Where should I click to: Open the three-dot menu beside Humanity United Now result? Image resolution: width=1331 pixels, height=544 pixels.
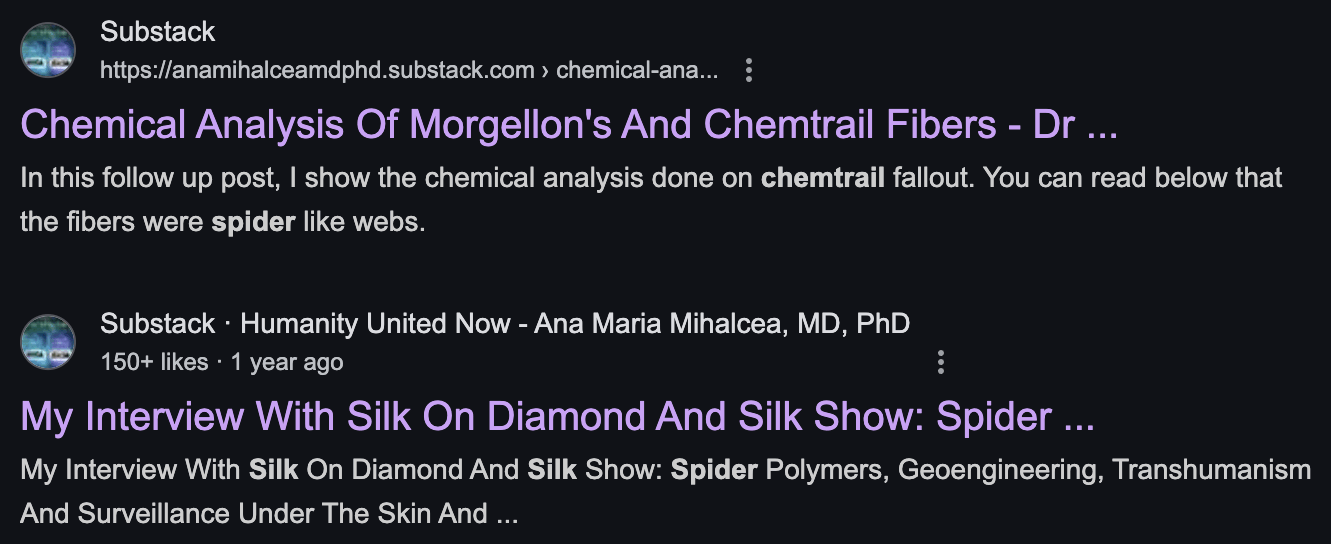tap(940, 362)
